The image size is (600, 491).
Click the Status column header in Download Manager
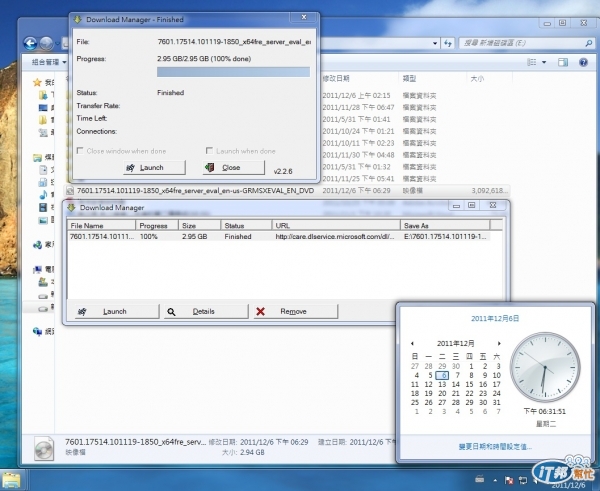point(246,225)
